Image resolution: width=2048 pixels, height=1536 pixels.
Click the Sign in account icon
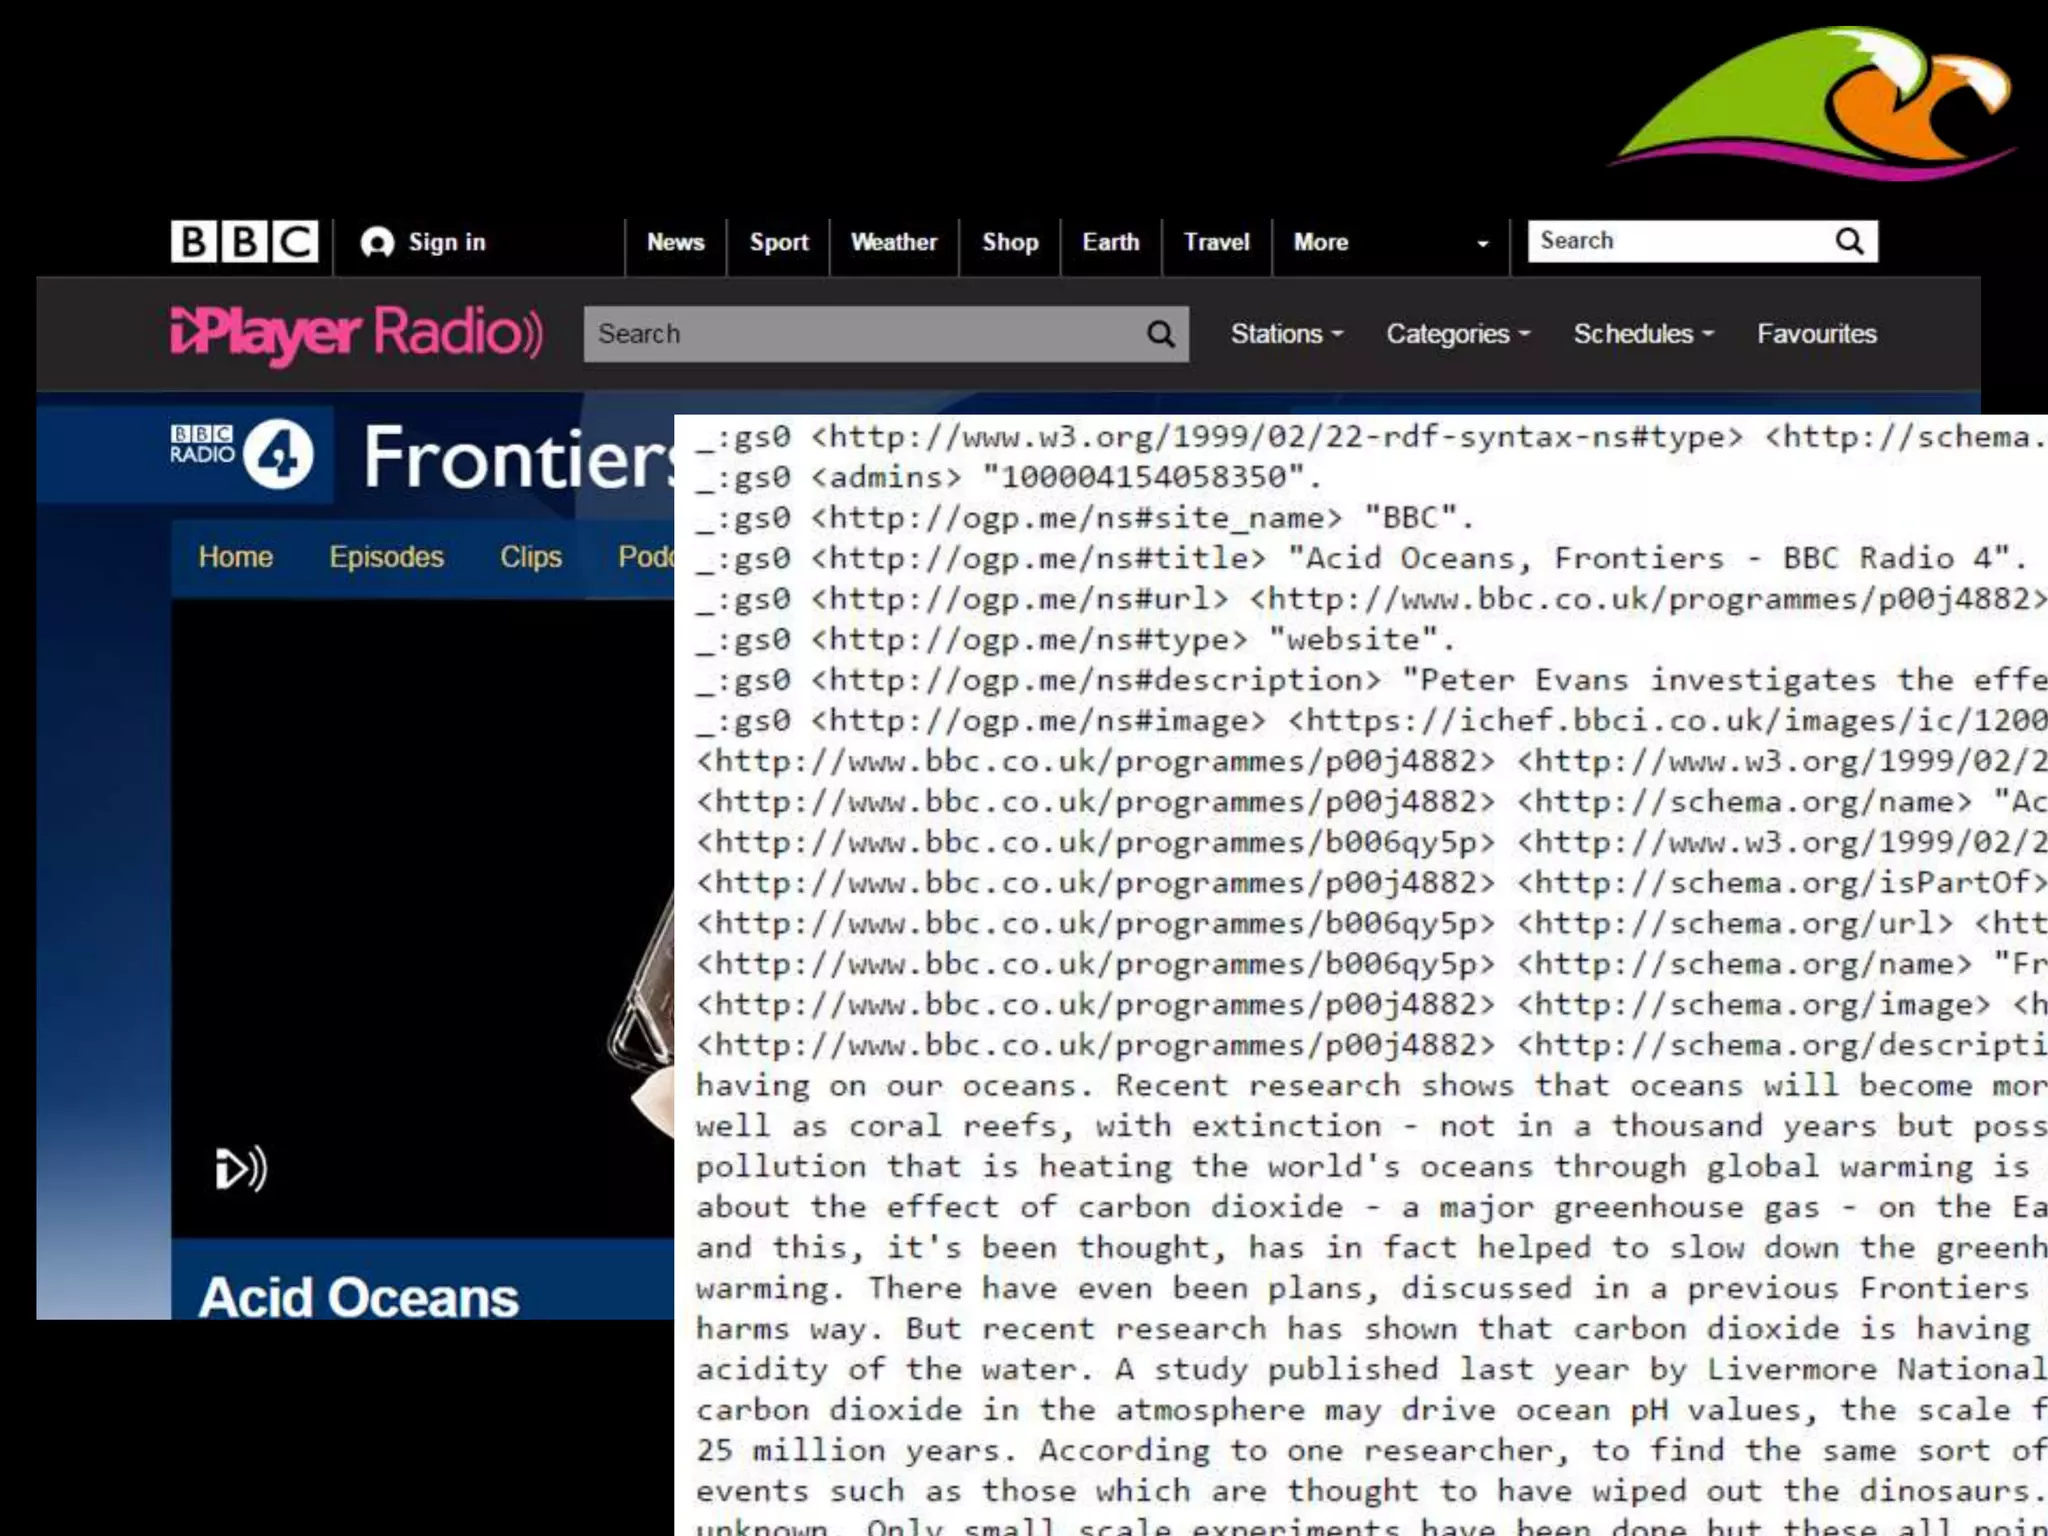(377, 242)
